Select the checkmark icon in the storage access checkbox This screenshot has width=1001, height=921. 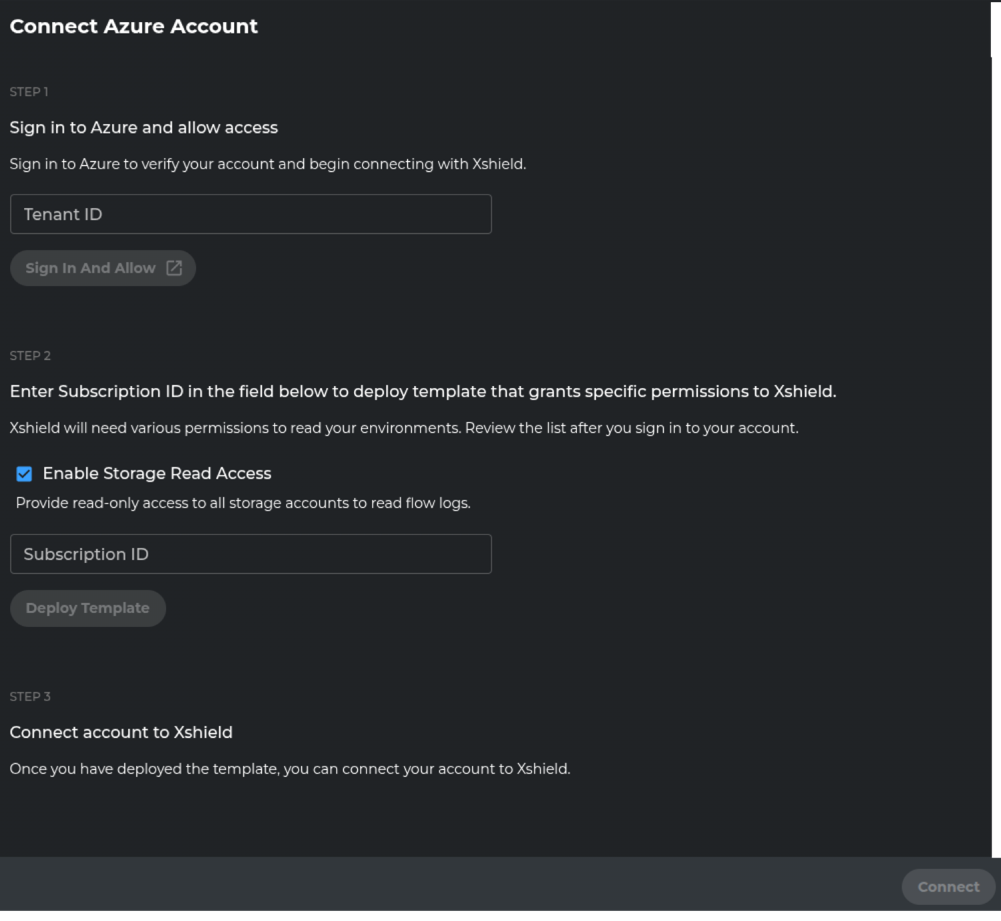pos(24,473)
